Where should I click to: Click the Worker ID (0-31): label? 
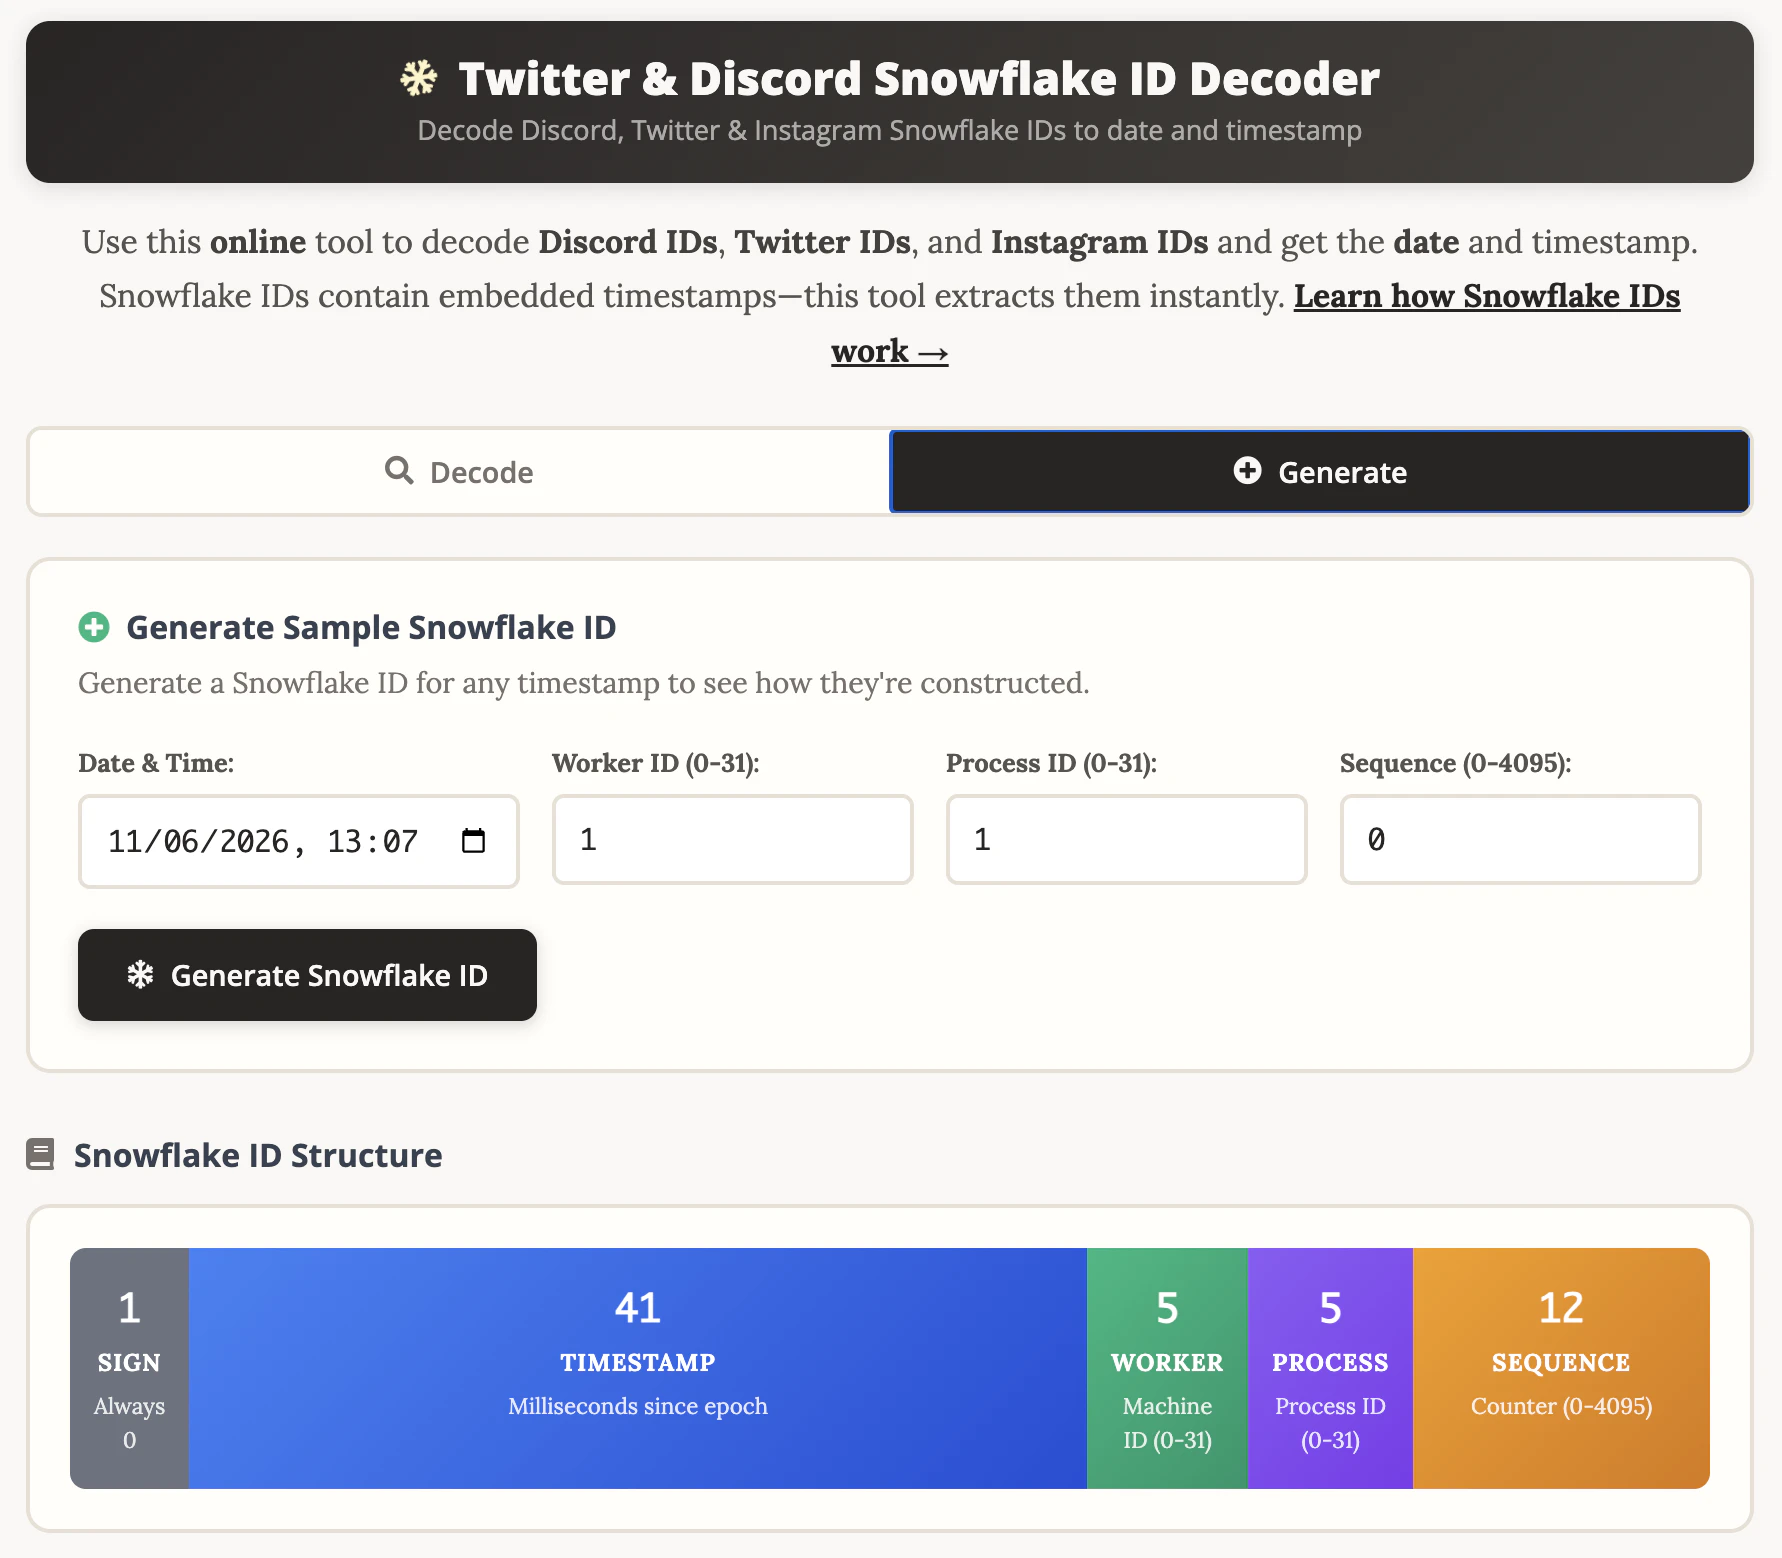(656, 763)
